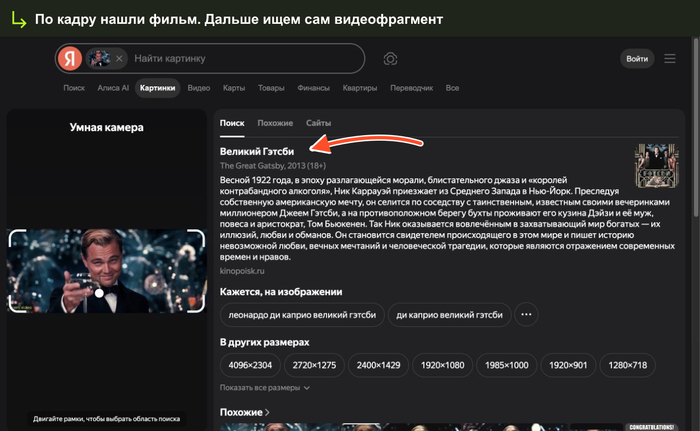Choose the 1280×718 image size

pos(627,365)
